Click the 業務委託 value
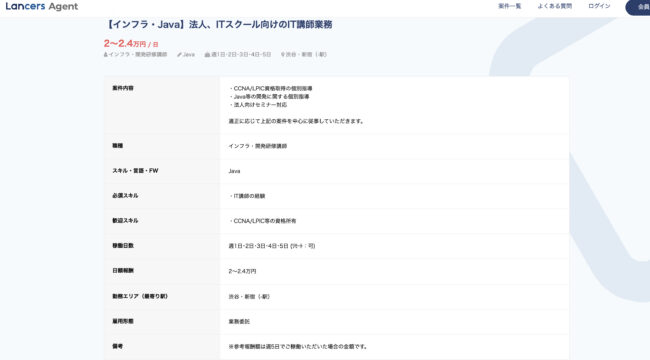 click(x=239, y=321)
